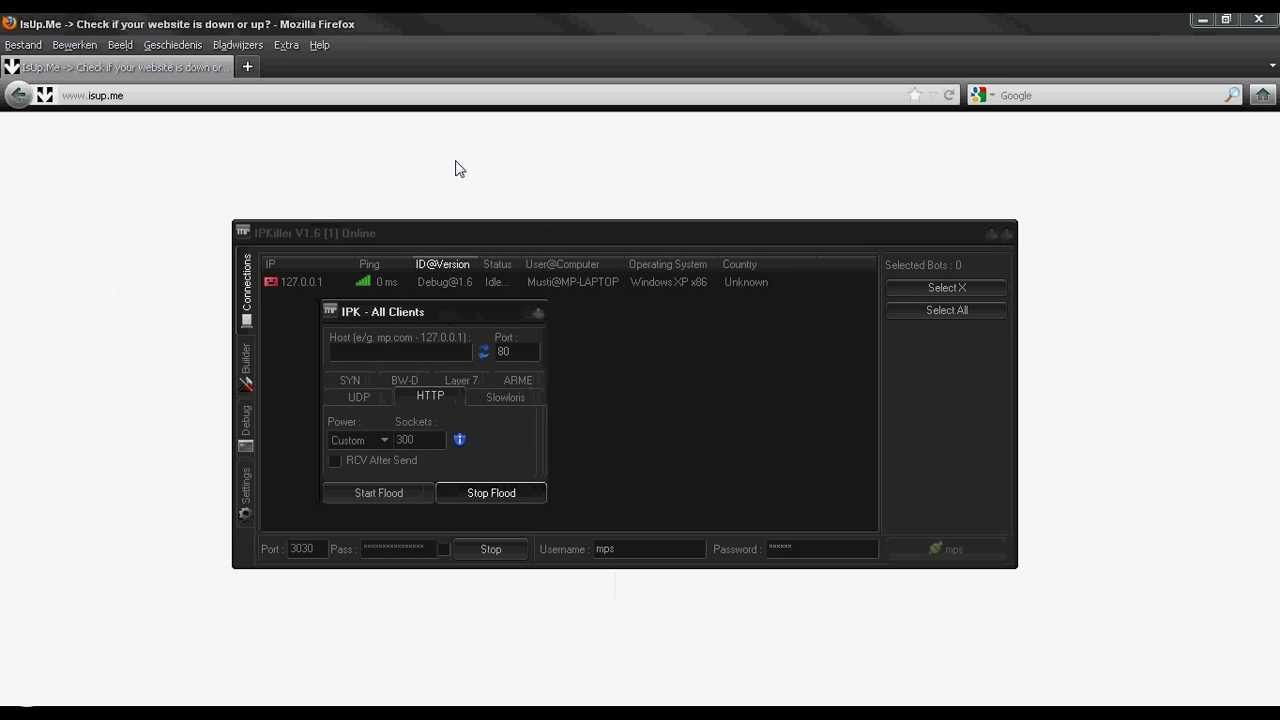Click the Builder tools sidebar icon

click(246, 384)
